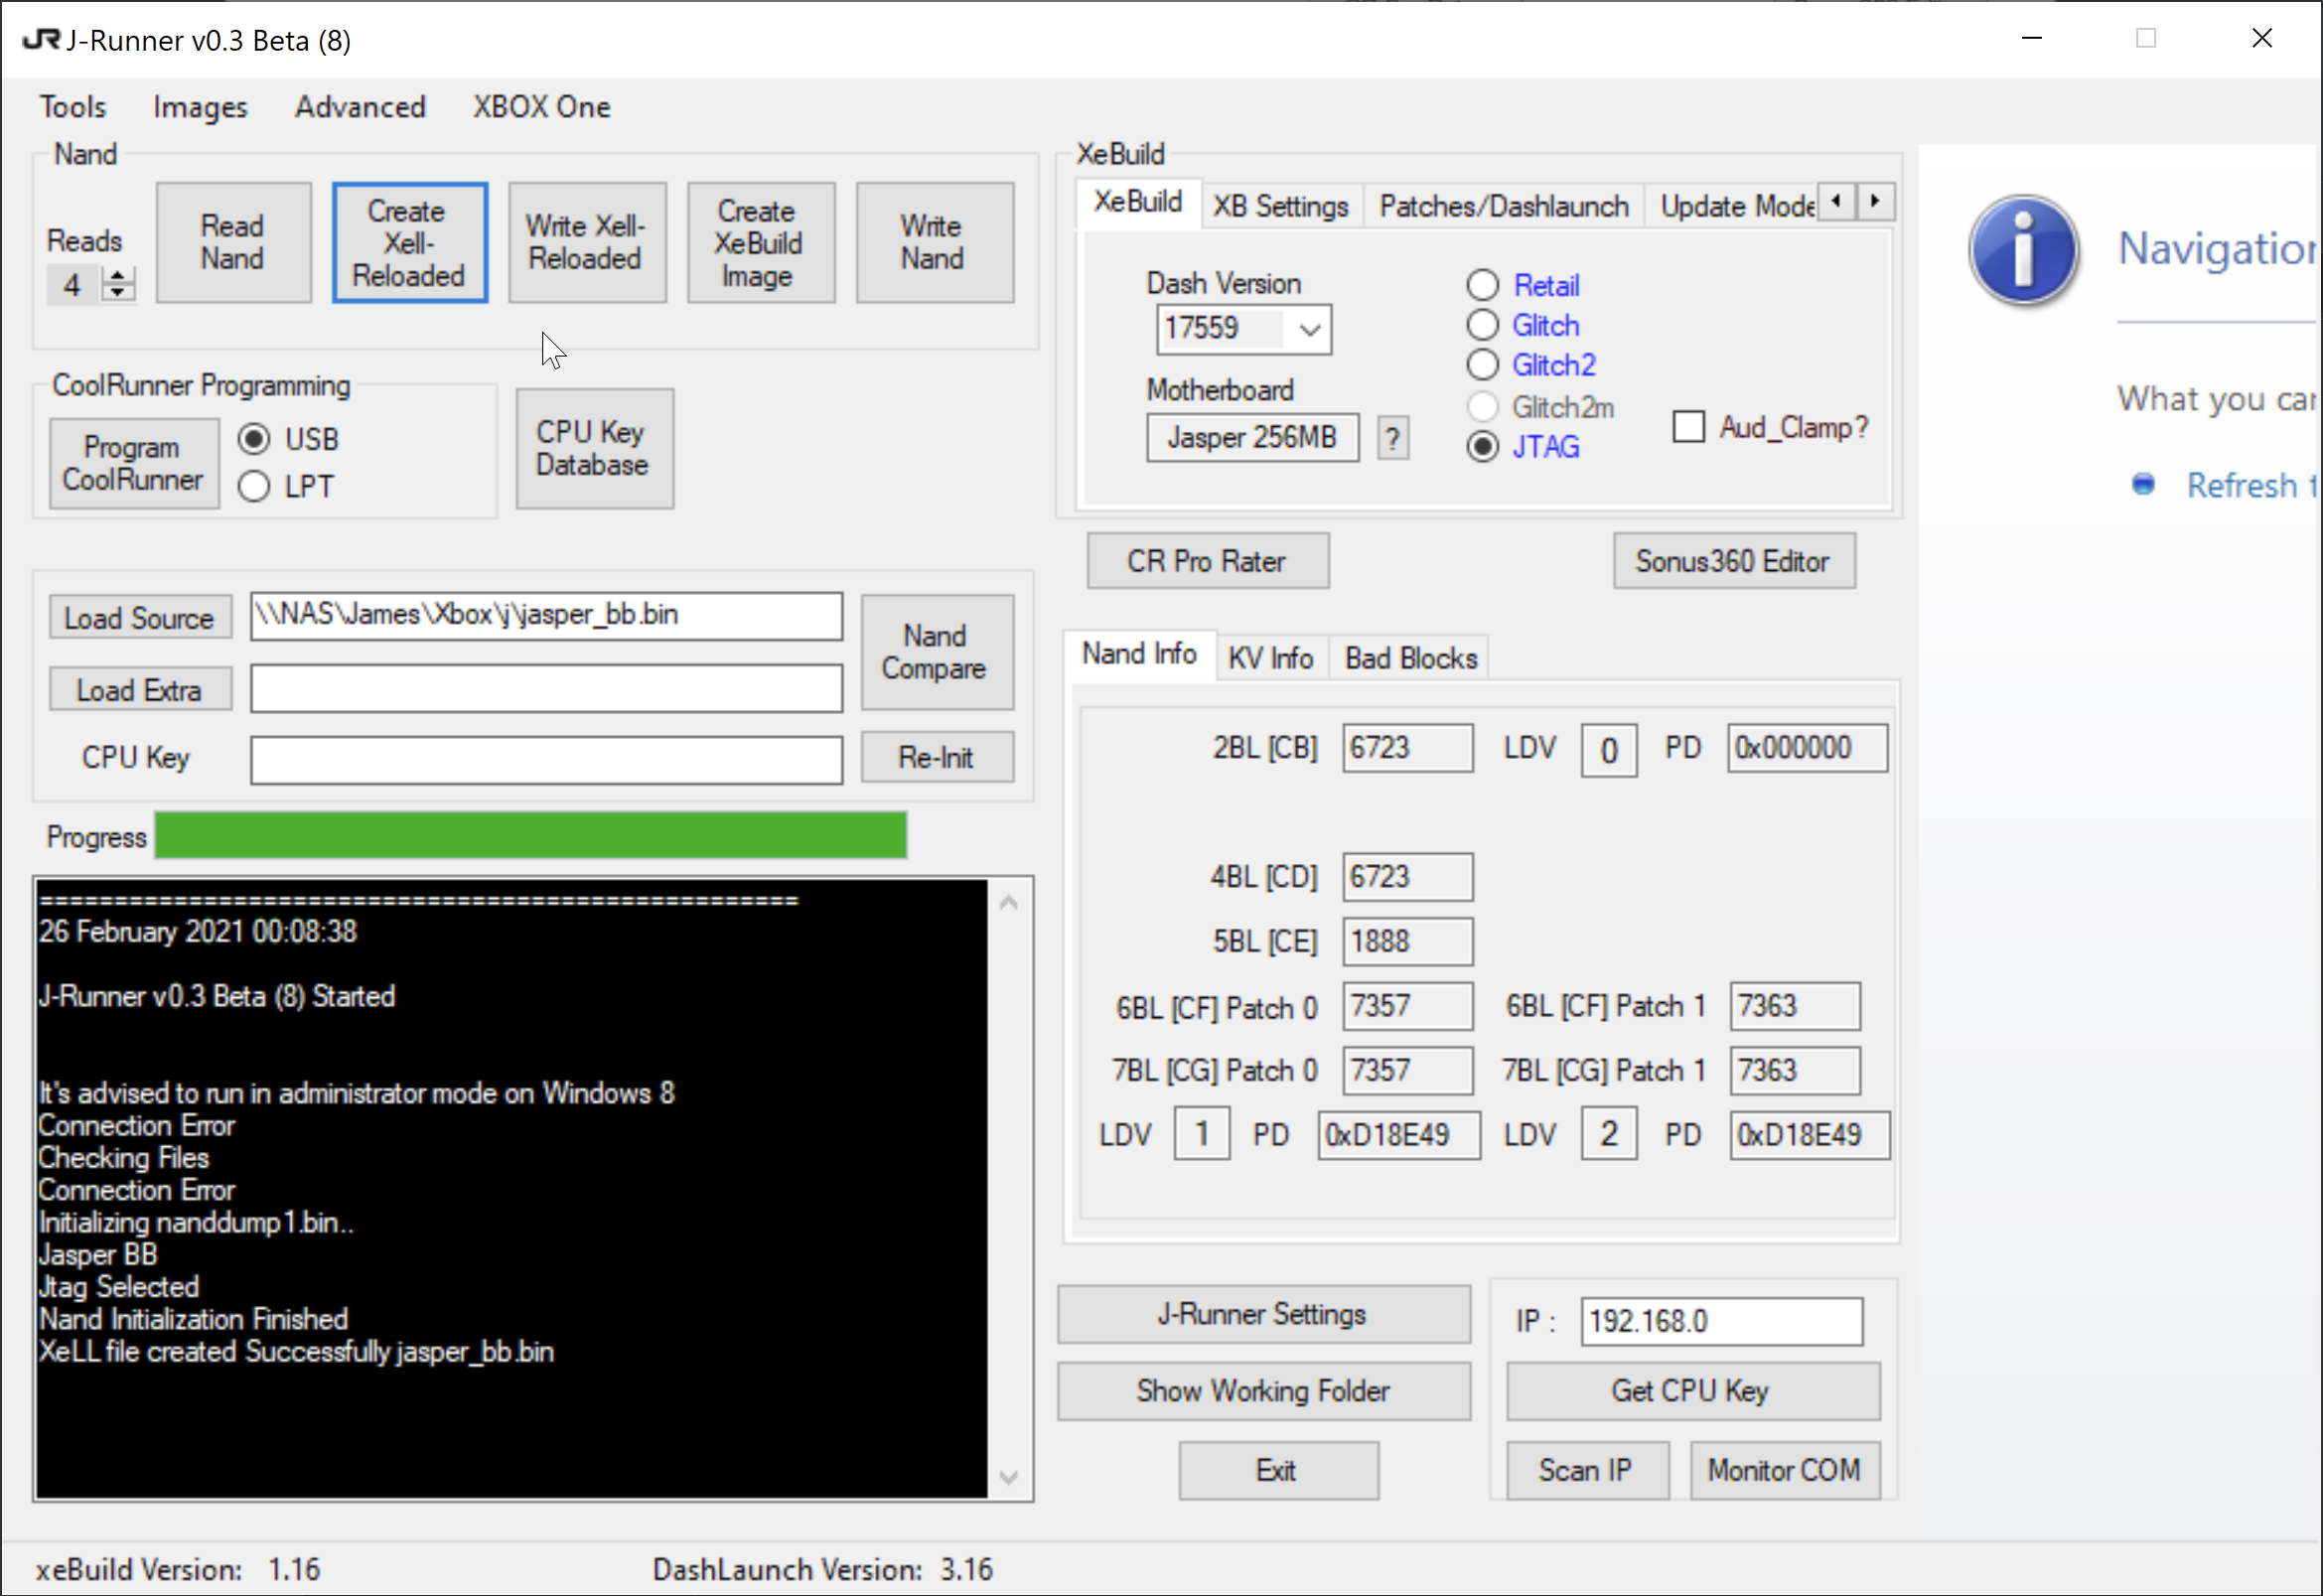Open the Dash Version dropdown
Viewport: 2323px width, 1596px height.
point(1311,329)
